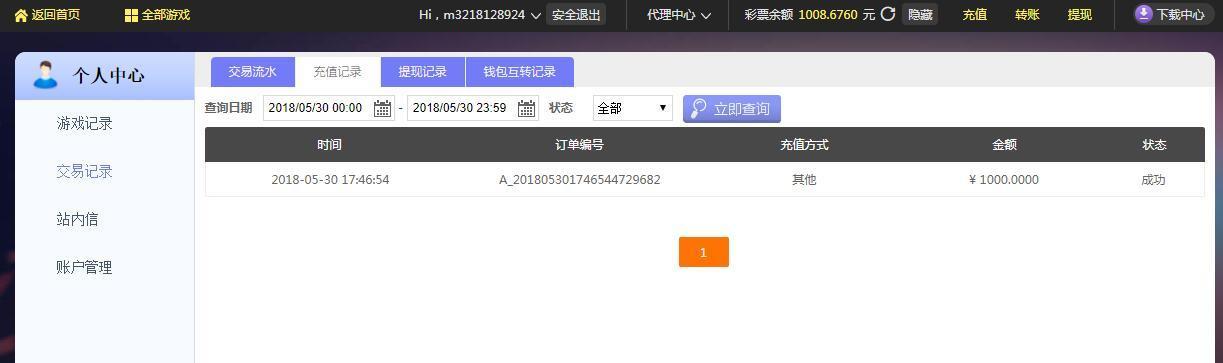Go to the 钱包互转记录 tab
The width and height of the screenshot is (1223, 363).
[x=520, y=72]
